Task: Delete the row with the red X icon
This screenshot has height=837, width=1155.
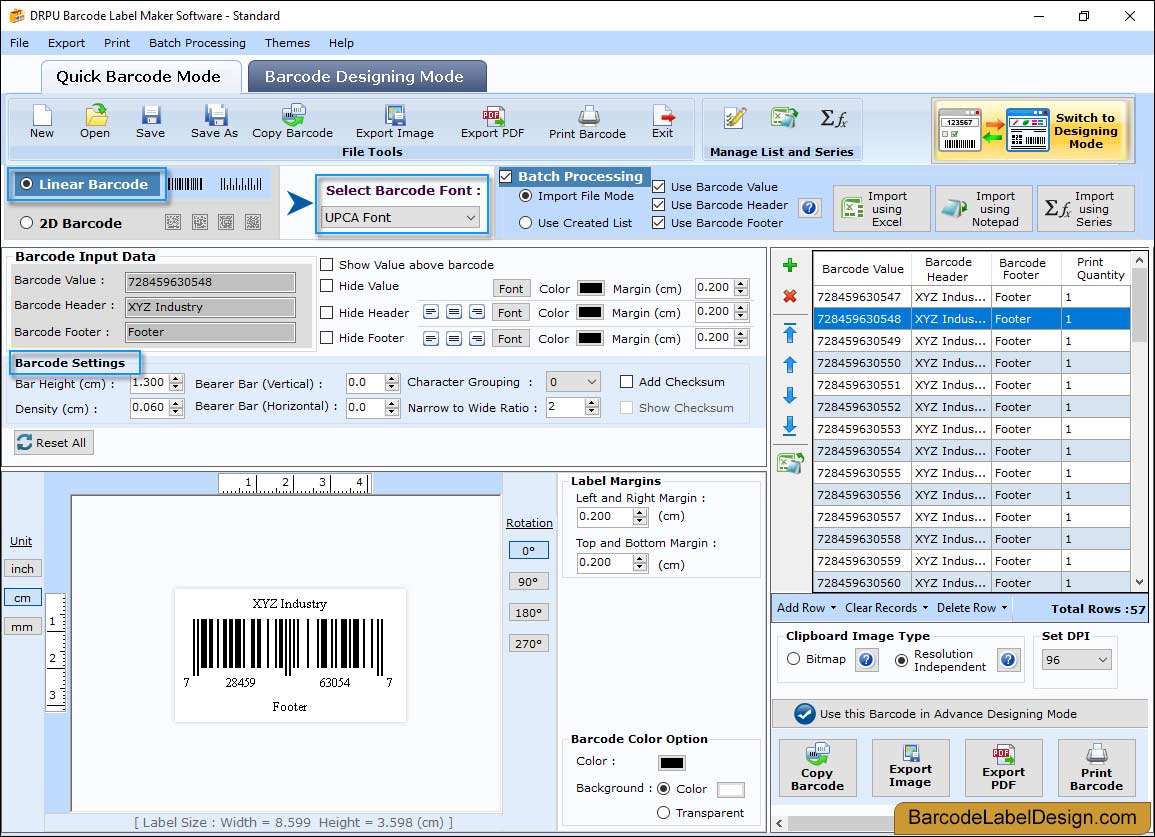Action: pyautogui.click(x=790, y=296)
